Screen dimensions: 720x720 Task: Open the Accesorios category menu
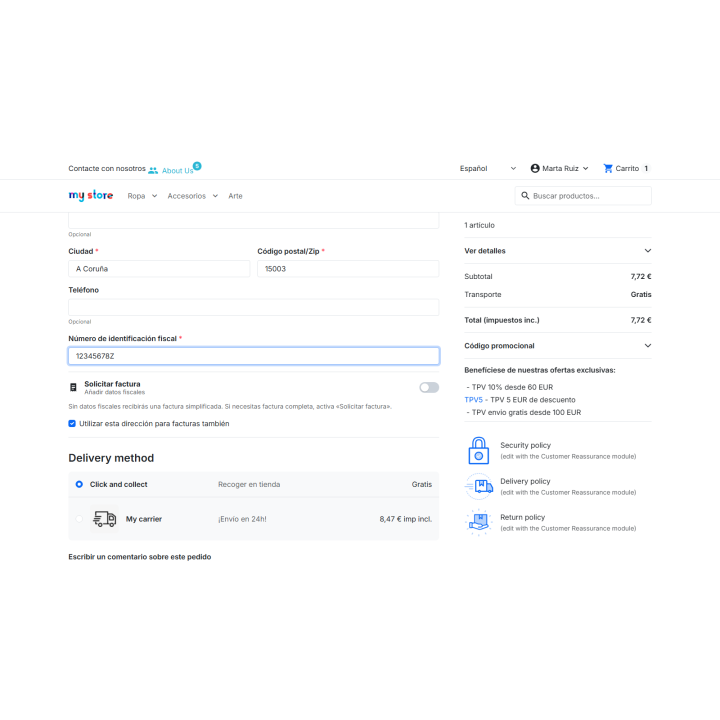point(186,196)
